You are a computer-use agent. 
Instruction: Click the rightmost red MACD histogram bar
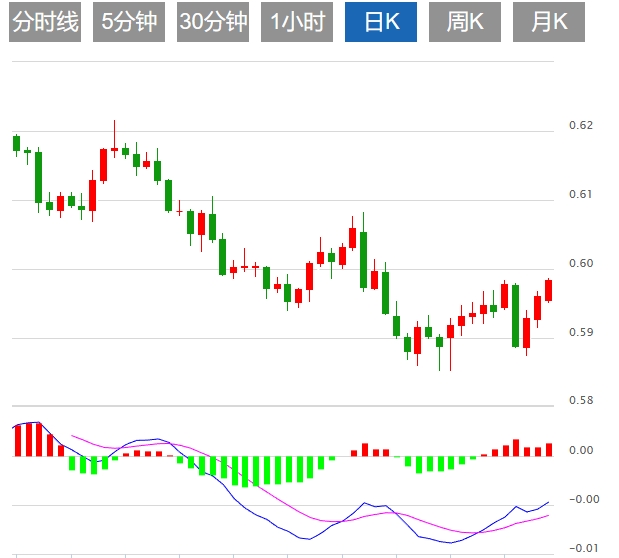click(x=549, y=450)
